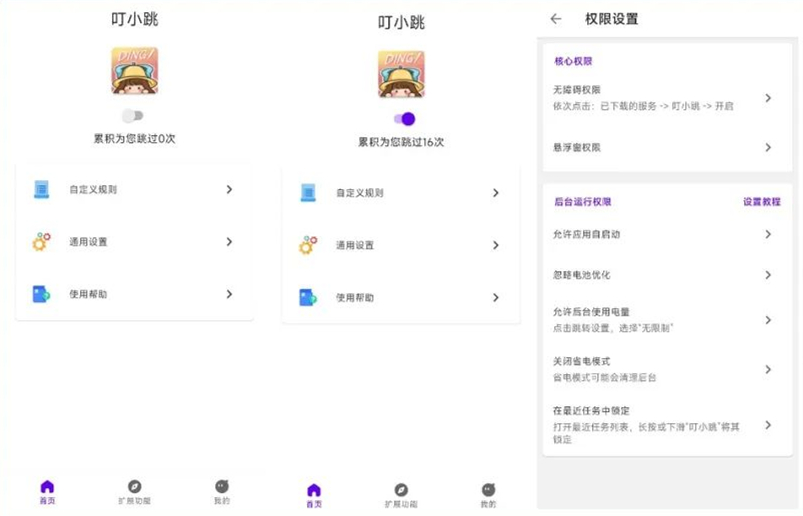This screenshot has height=516, width=803.
Task: Tap the 累积为您跳过0次 counter text
Action: pyautogui.click(x=135, y=139)
